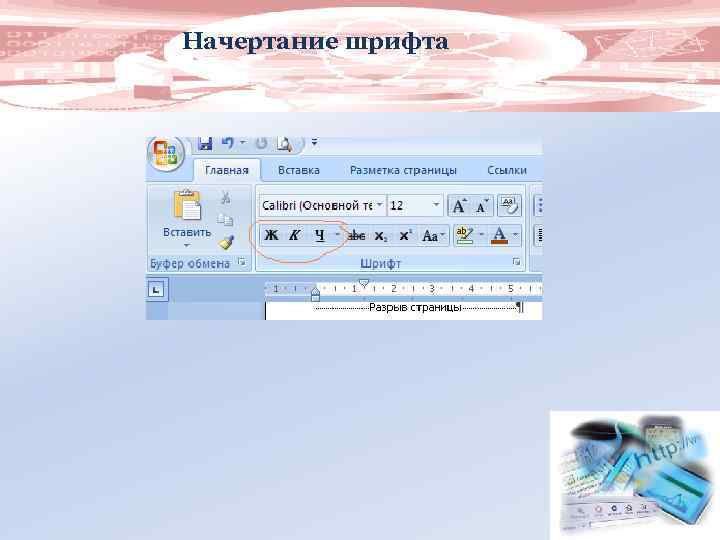Click the Cut scissors icon
This screenshot has width=720, height=540.
(x=225, y=198)
